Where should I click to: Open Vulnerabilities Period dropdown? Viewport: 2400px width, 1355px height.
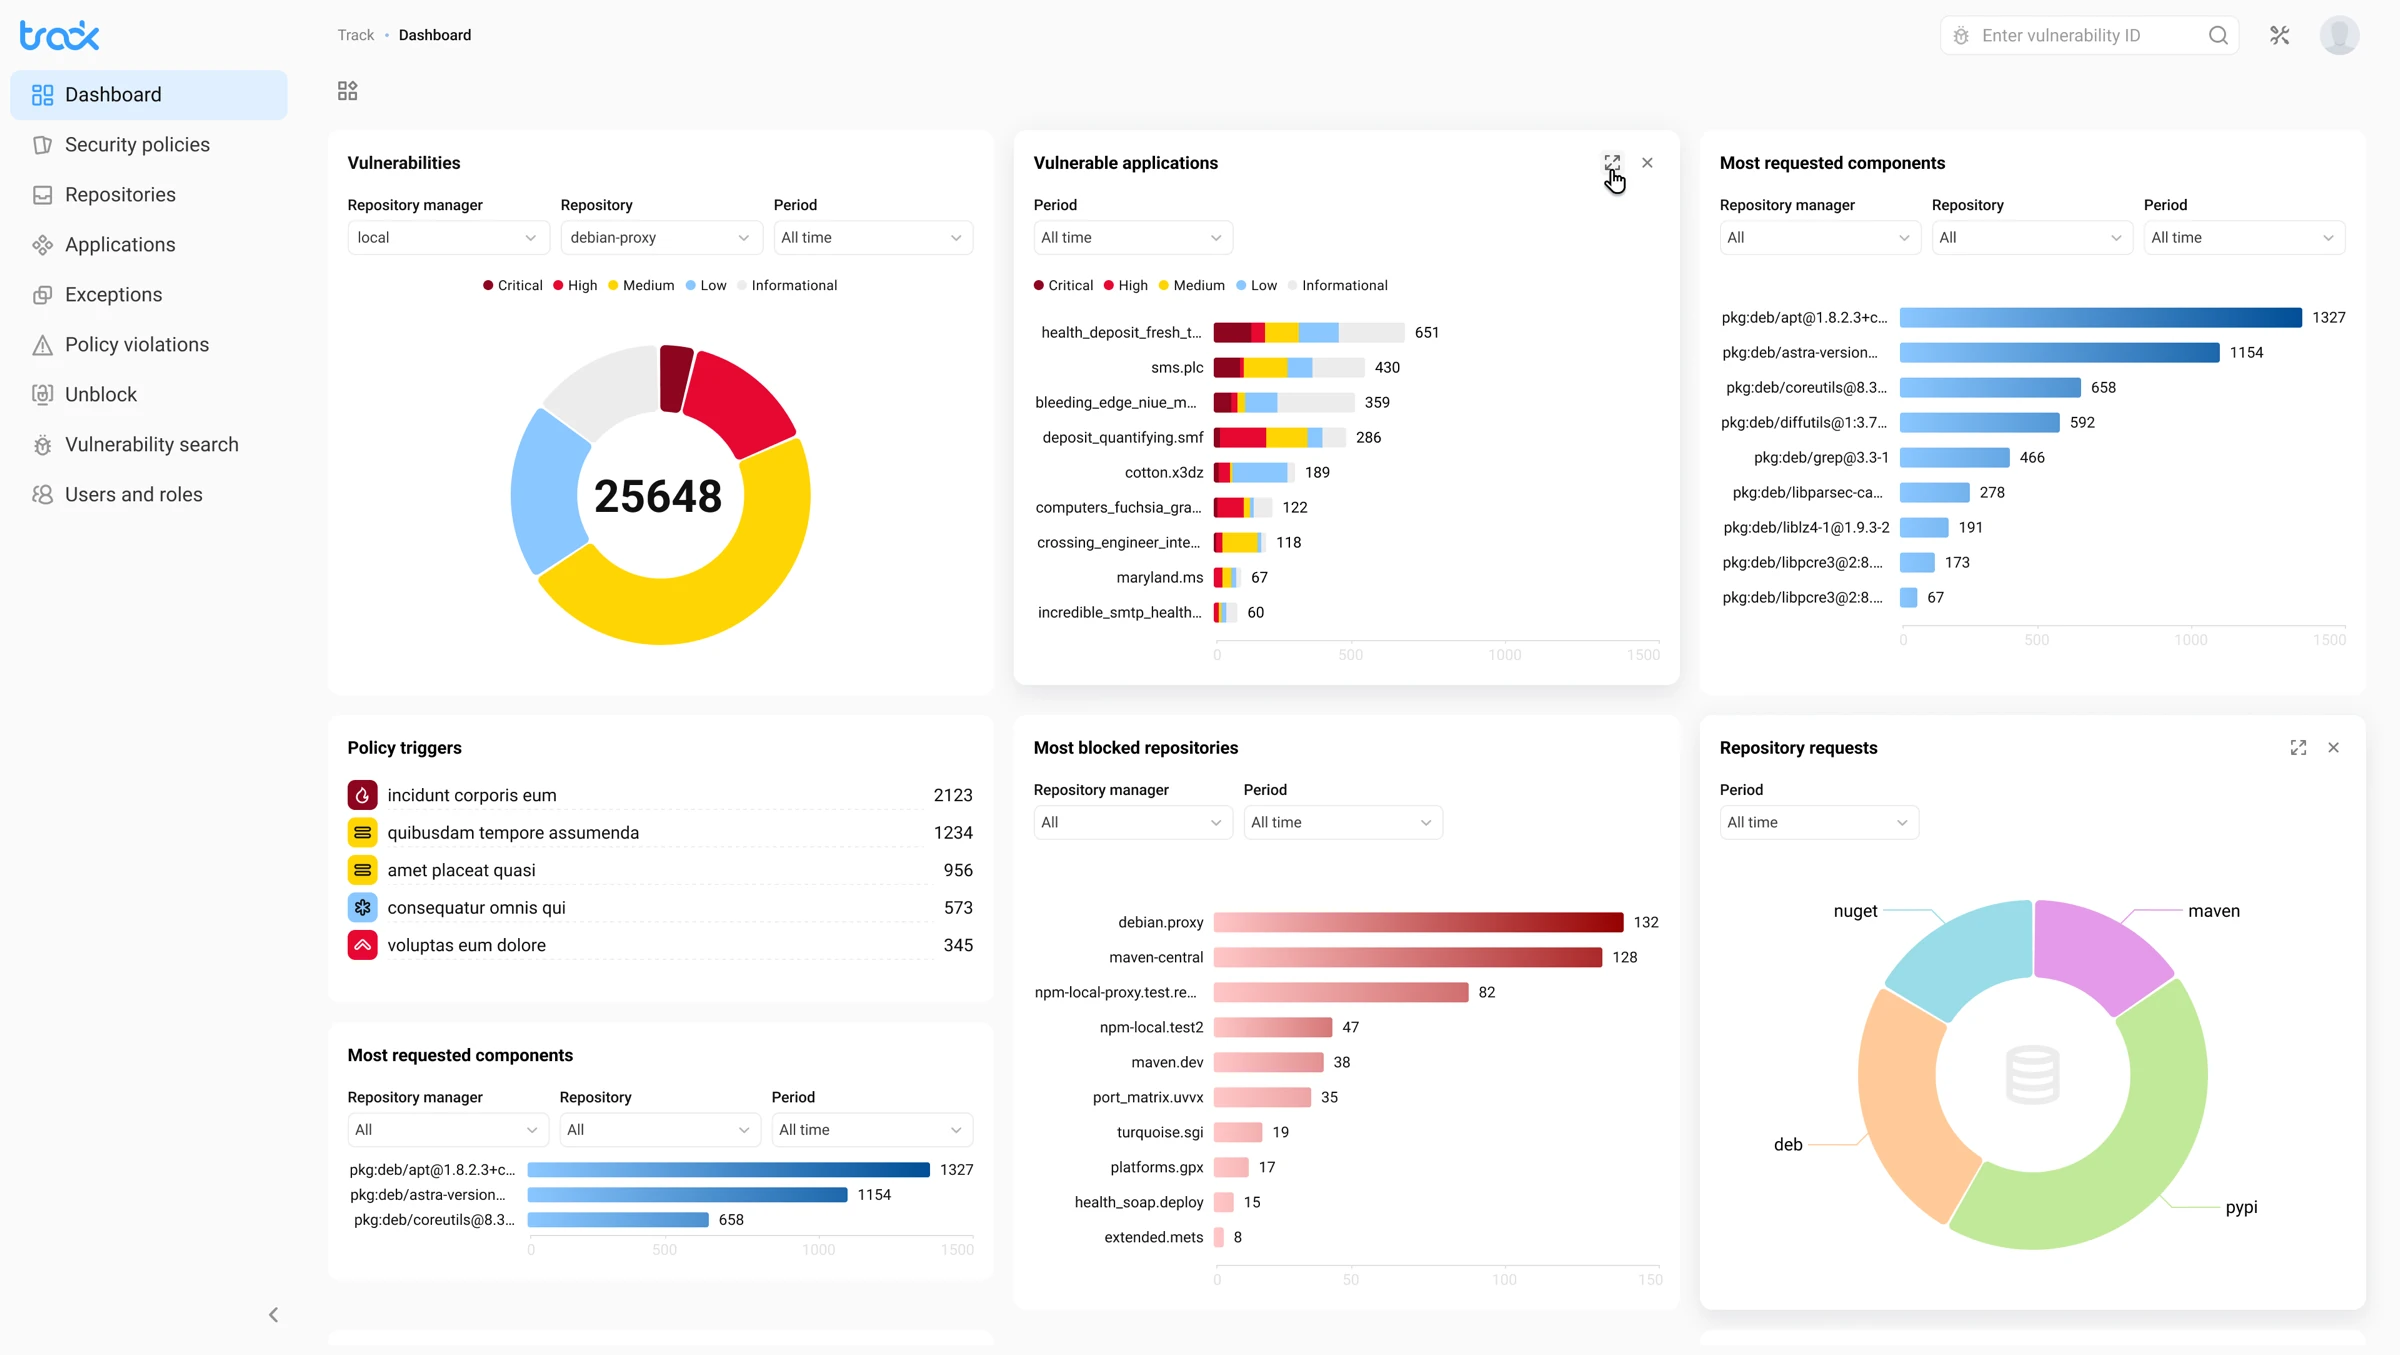[873, 238]
